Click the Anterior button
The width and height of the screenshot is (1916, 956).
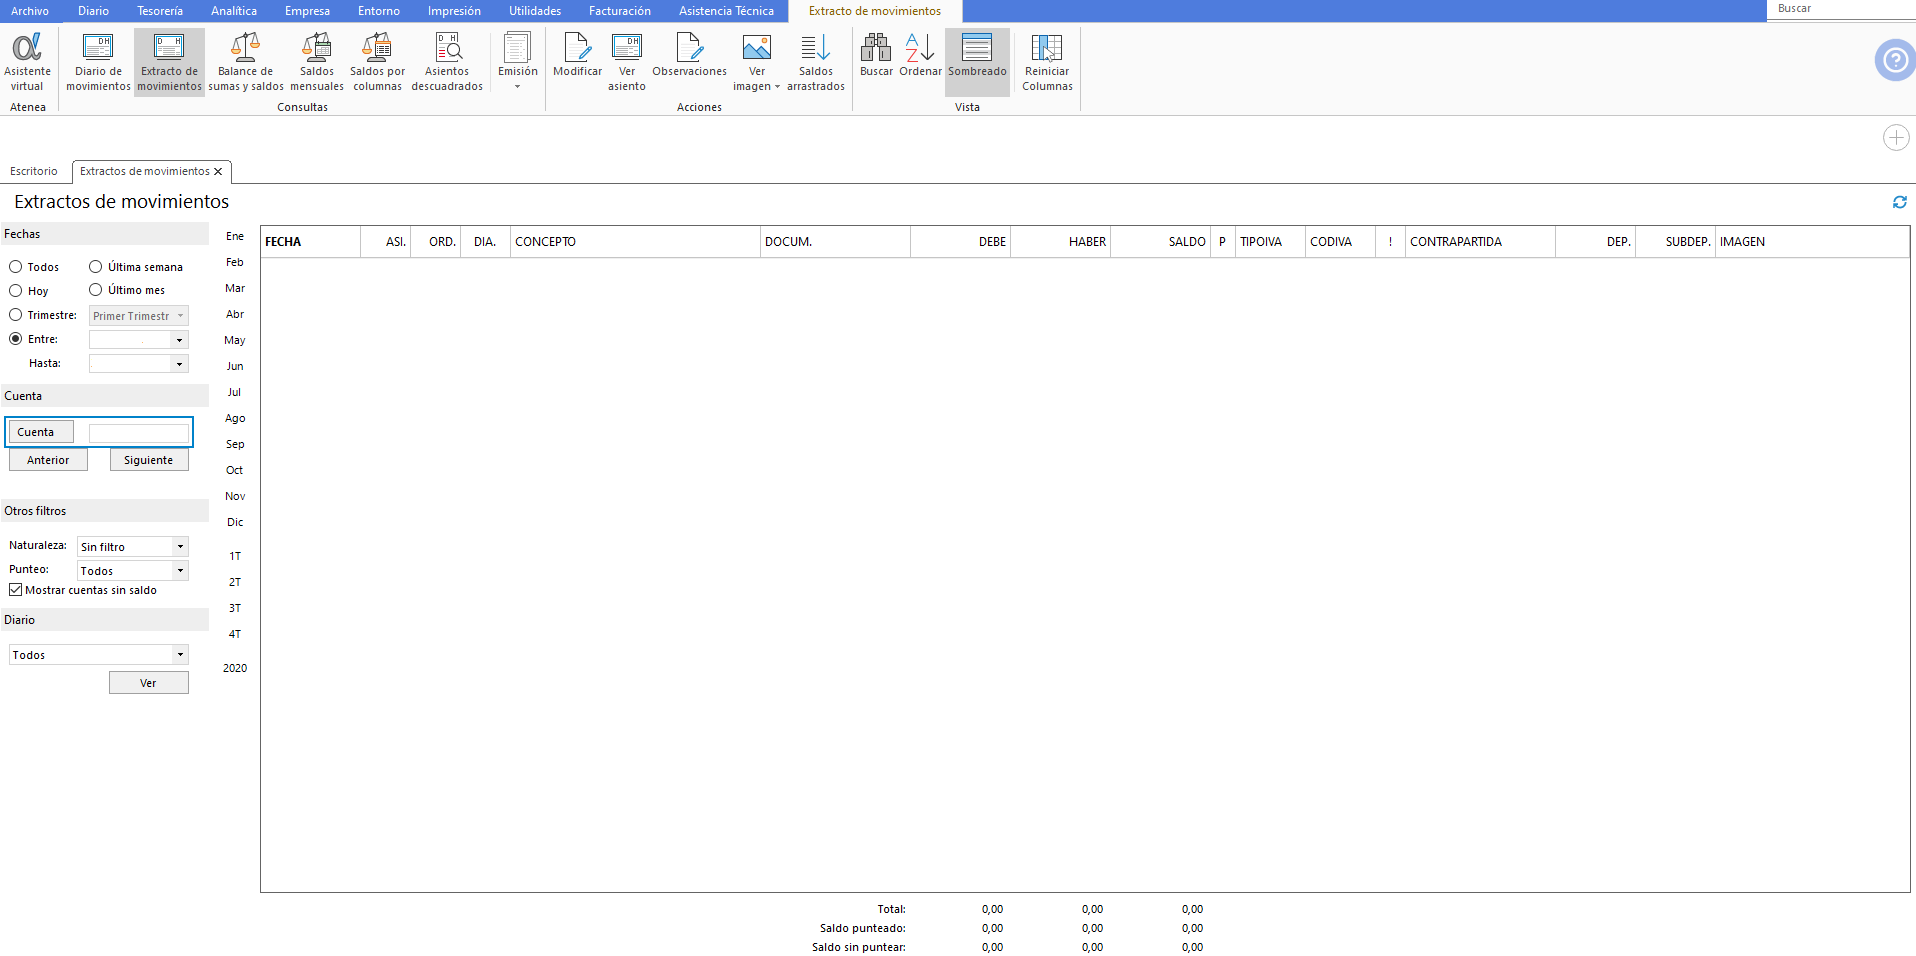pyautogui.click(x=48, y=460)
